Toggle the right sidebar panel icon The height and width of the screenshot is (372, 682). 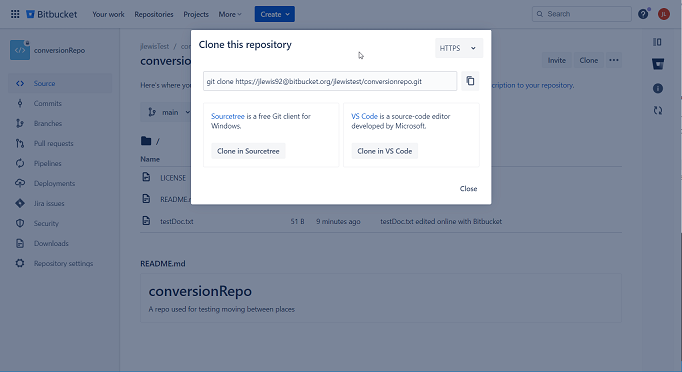click(657, 42)
